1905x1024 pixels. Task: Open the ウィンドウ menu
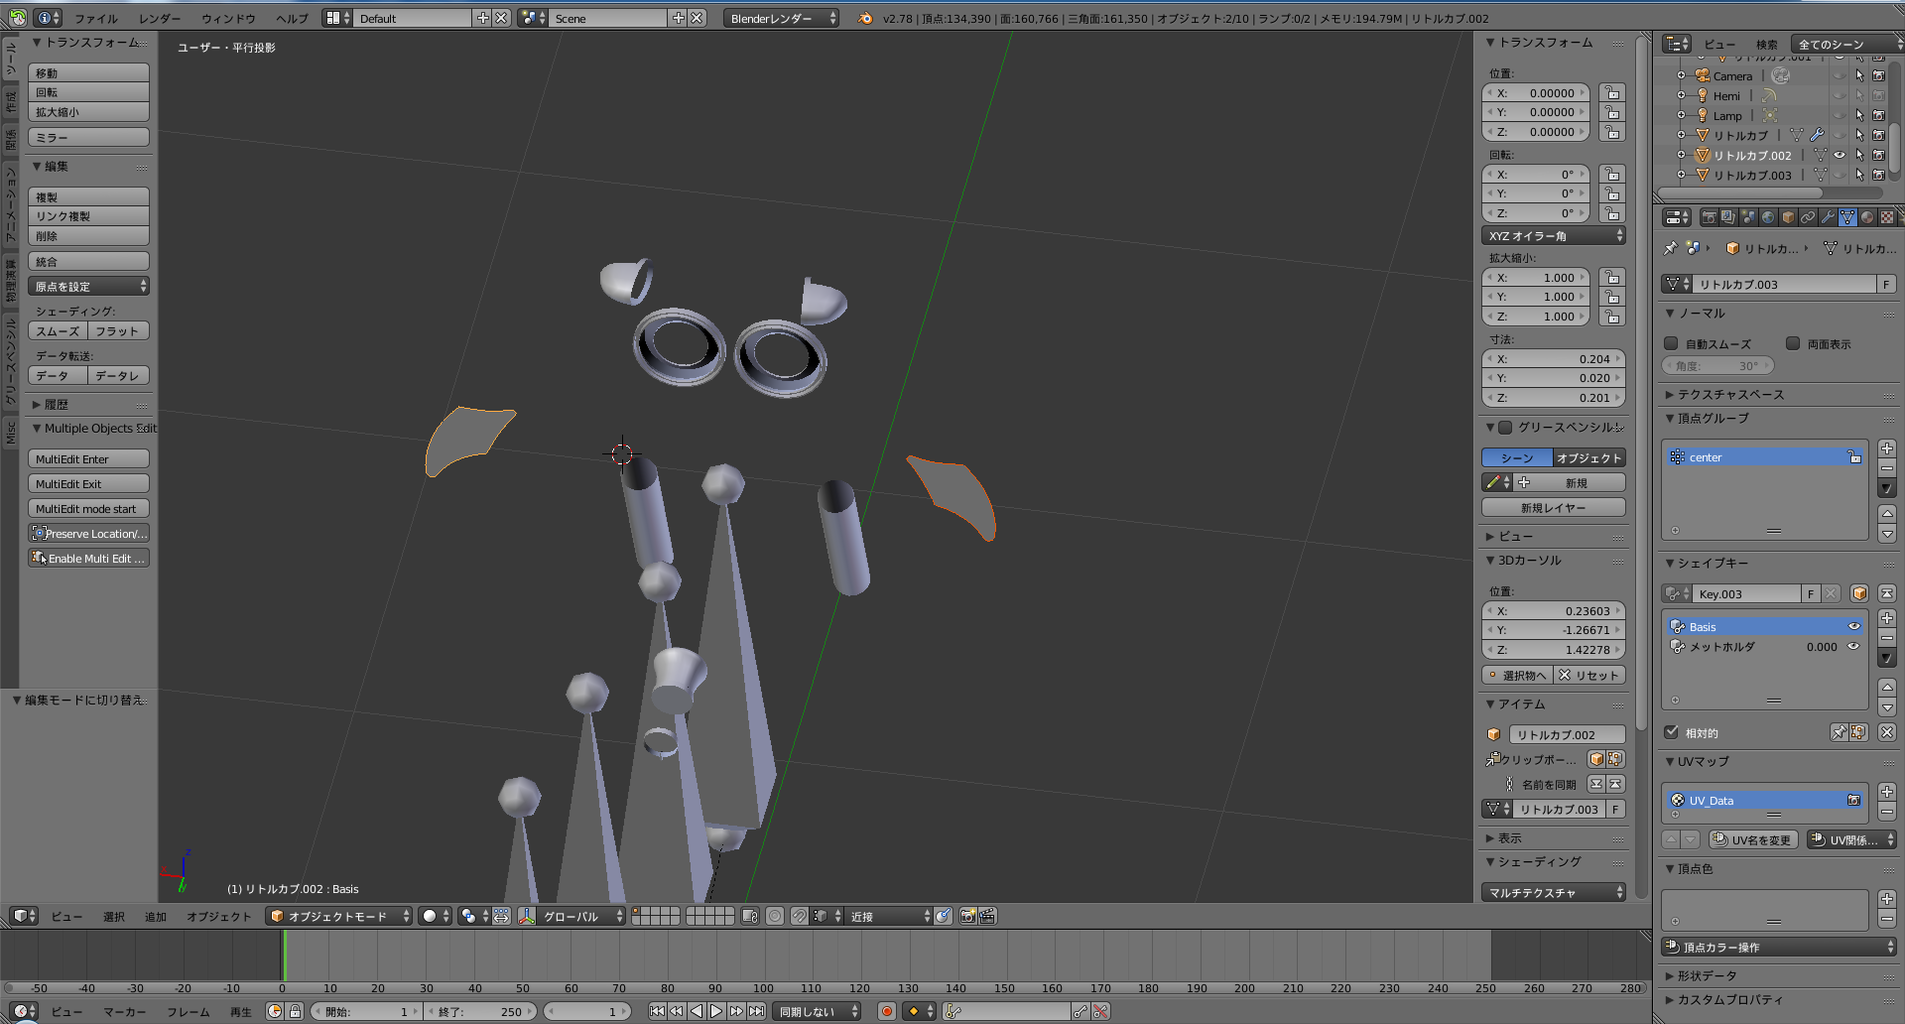[x=228, y=18]
